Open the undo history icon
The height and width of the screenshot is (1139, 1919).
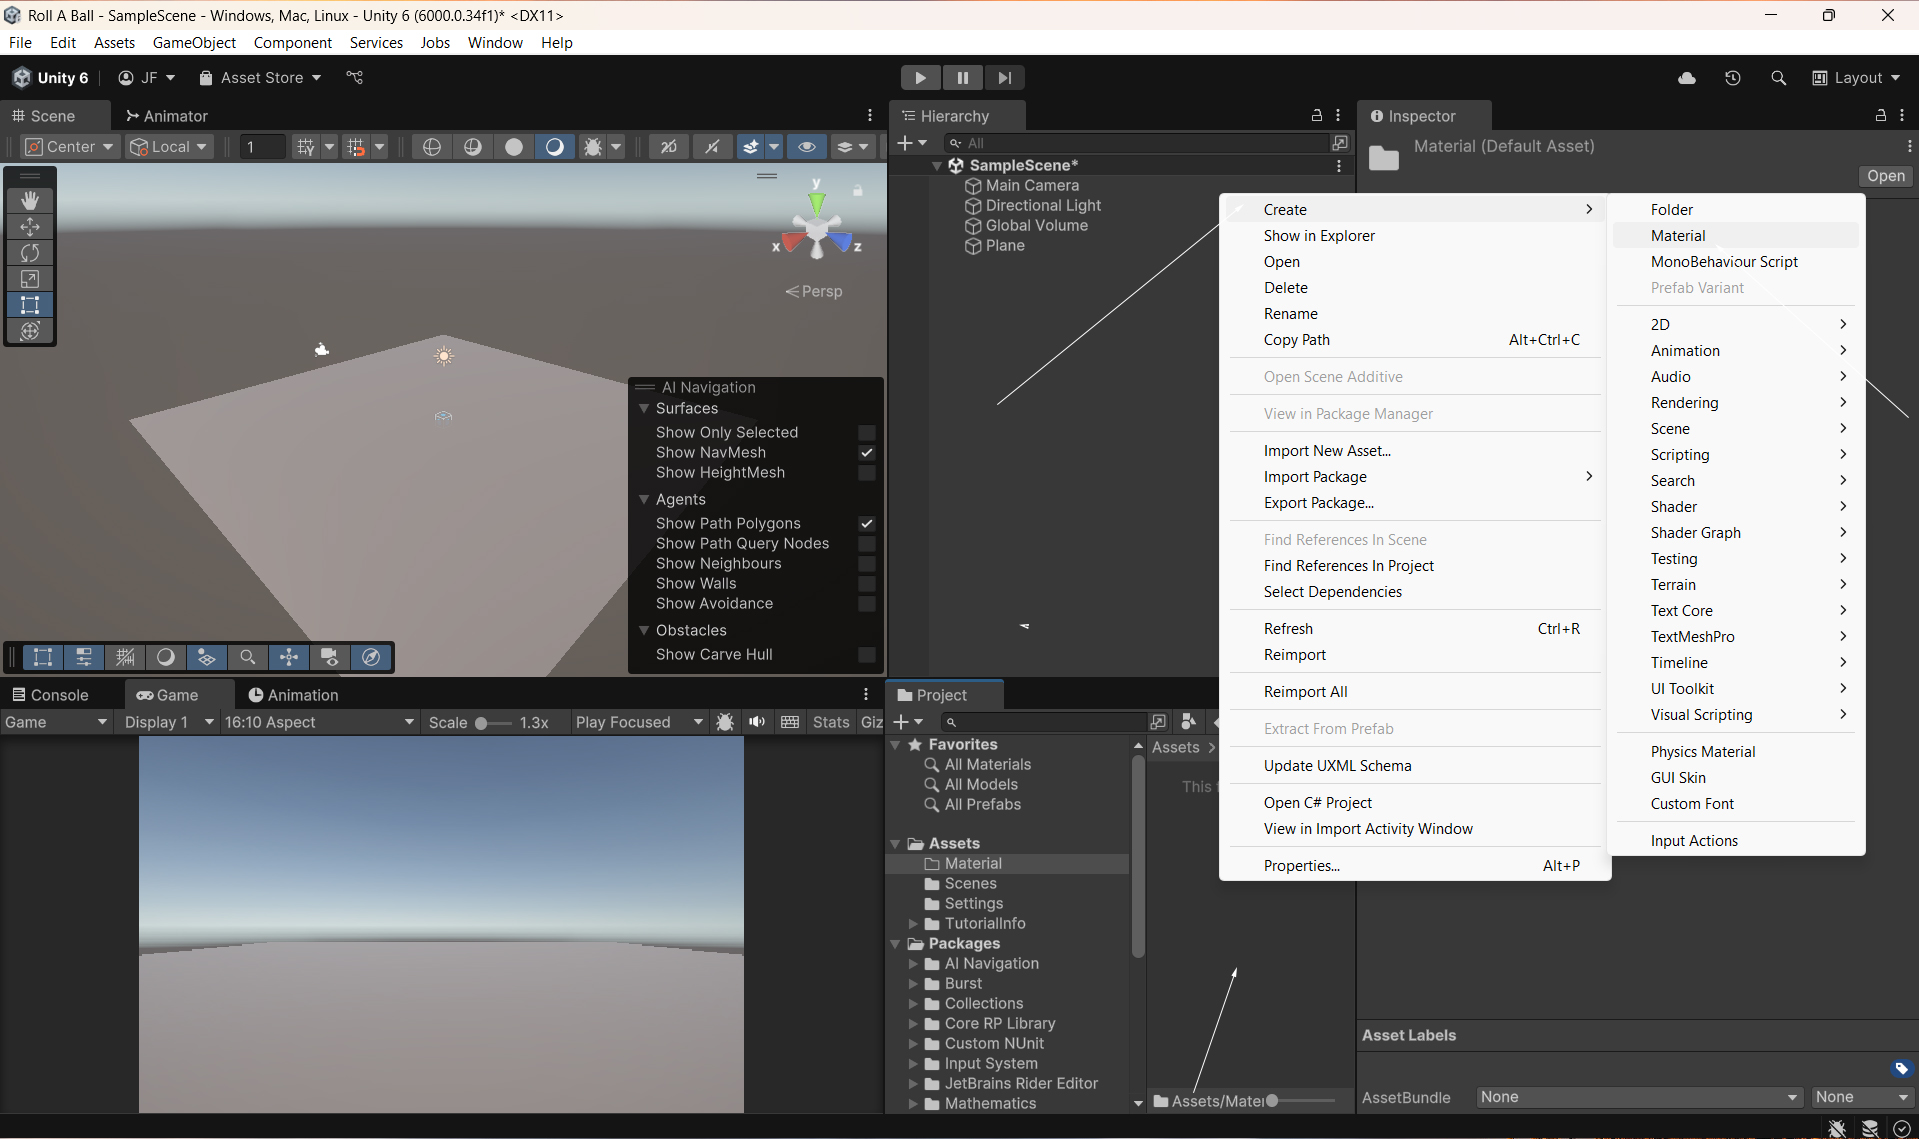1733,78
